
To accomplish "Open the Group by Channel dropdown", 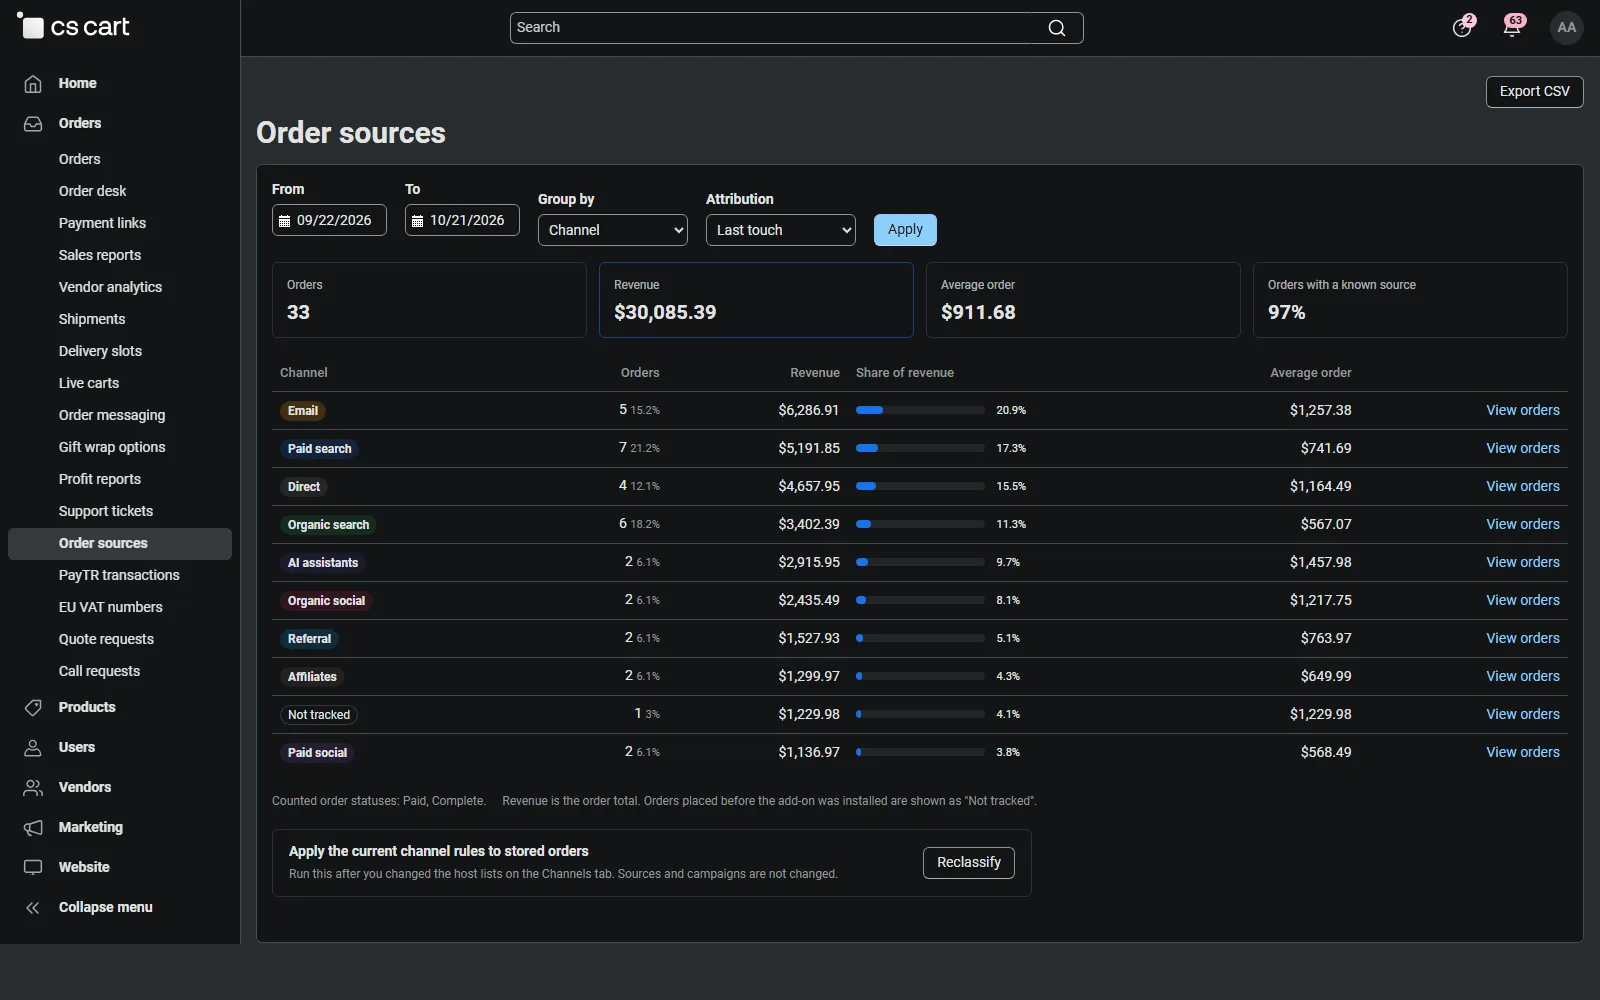I will [x=613, y=230].
